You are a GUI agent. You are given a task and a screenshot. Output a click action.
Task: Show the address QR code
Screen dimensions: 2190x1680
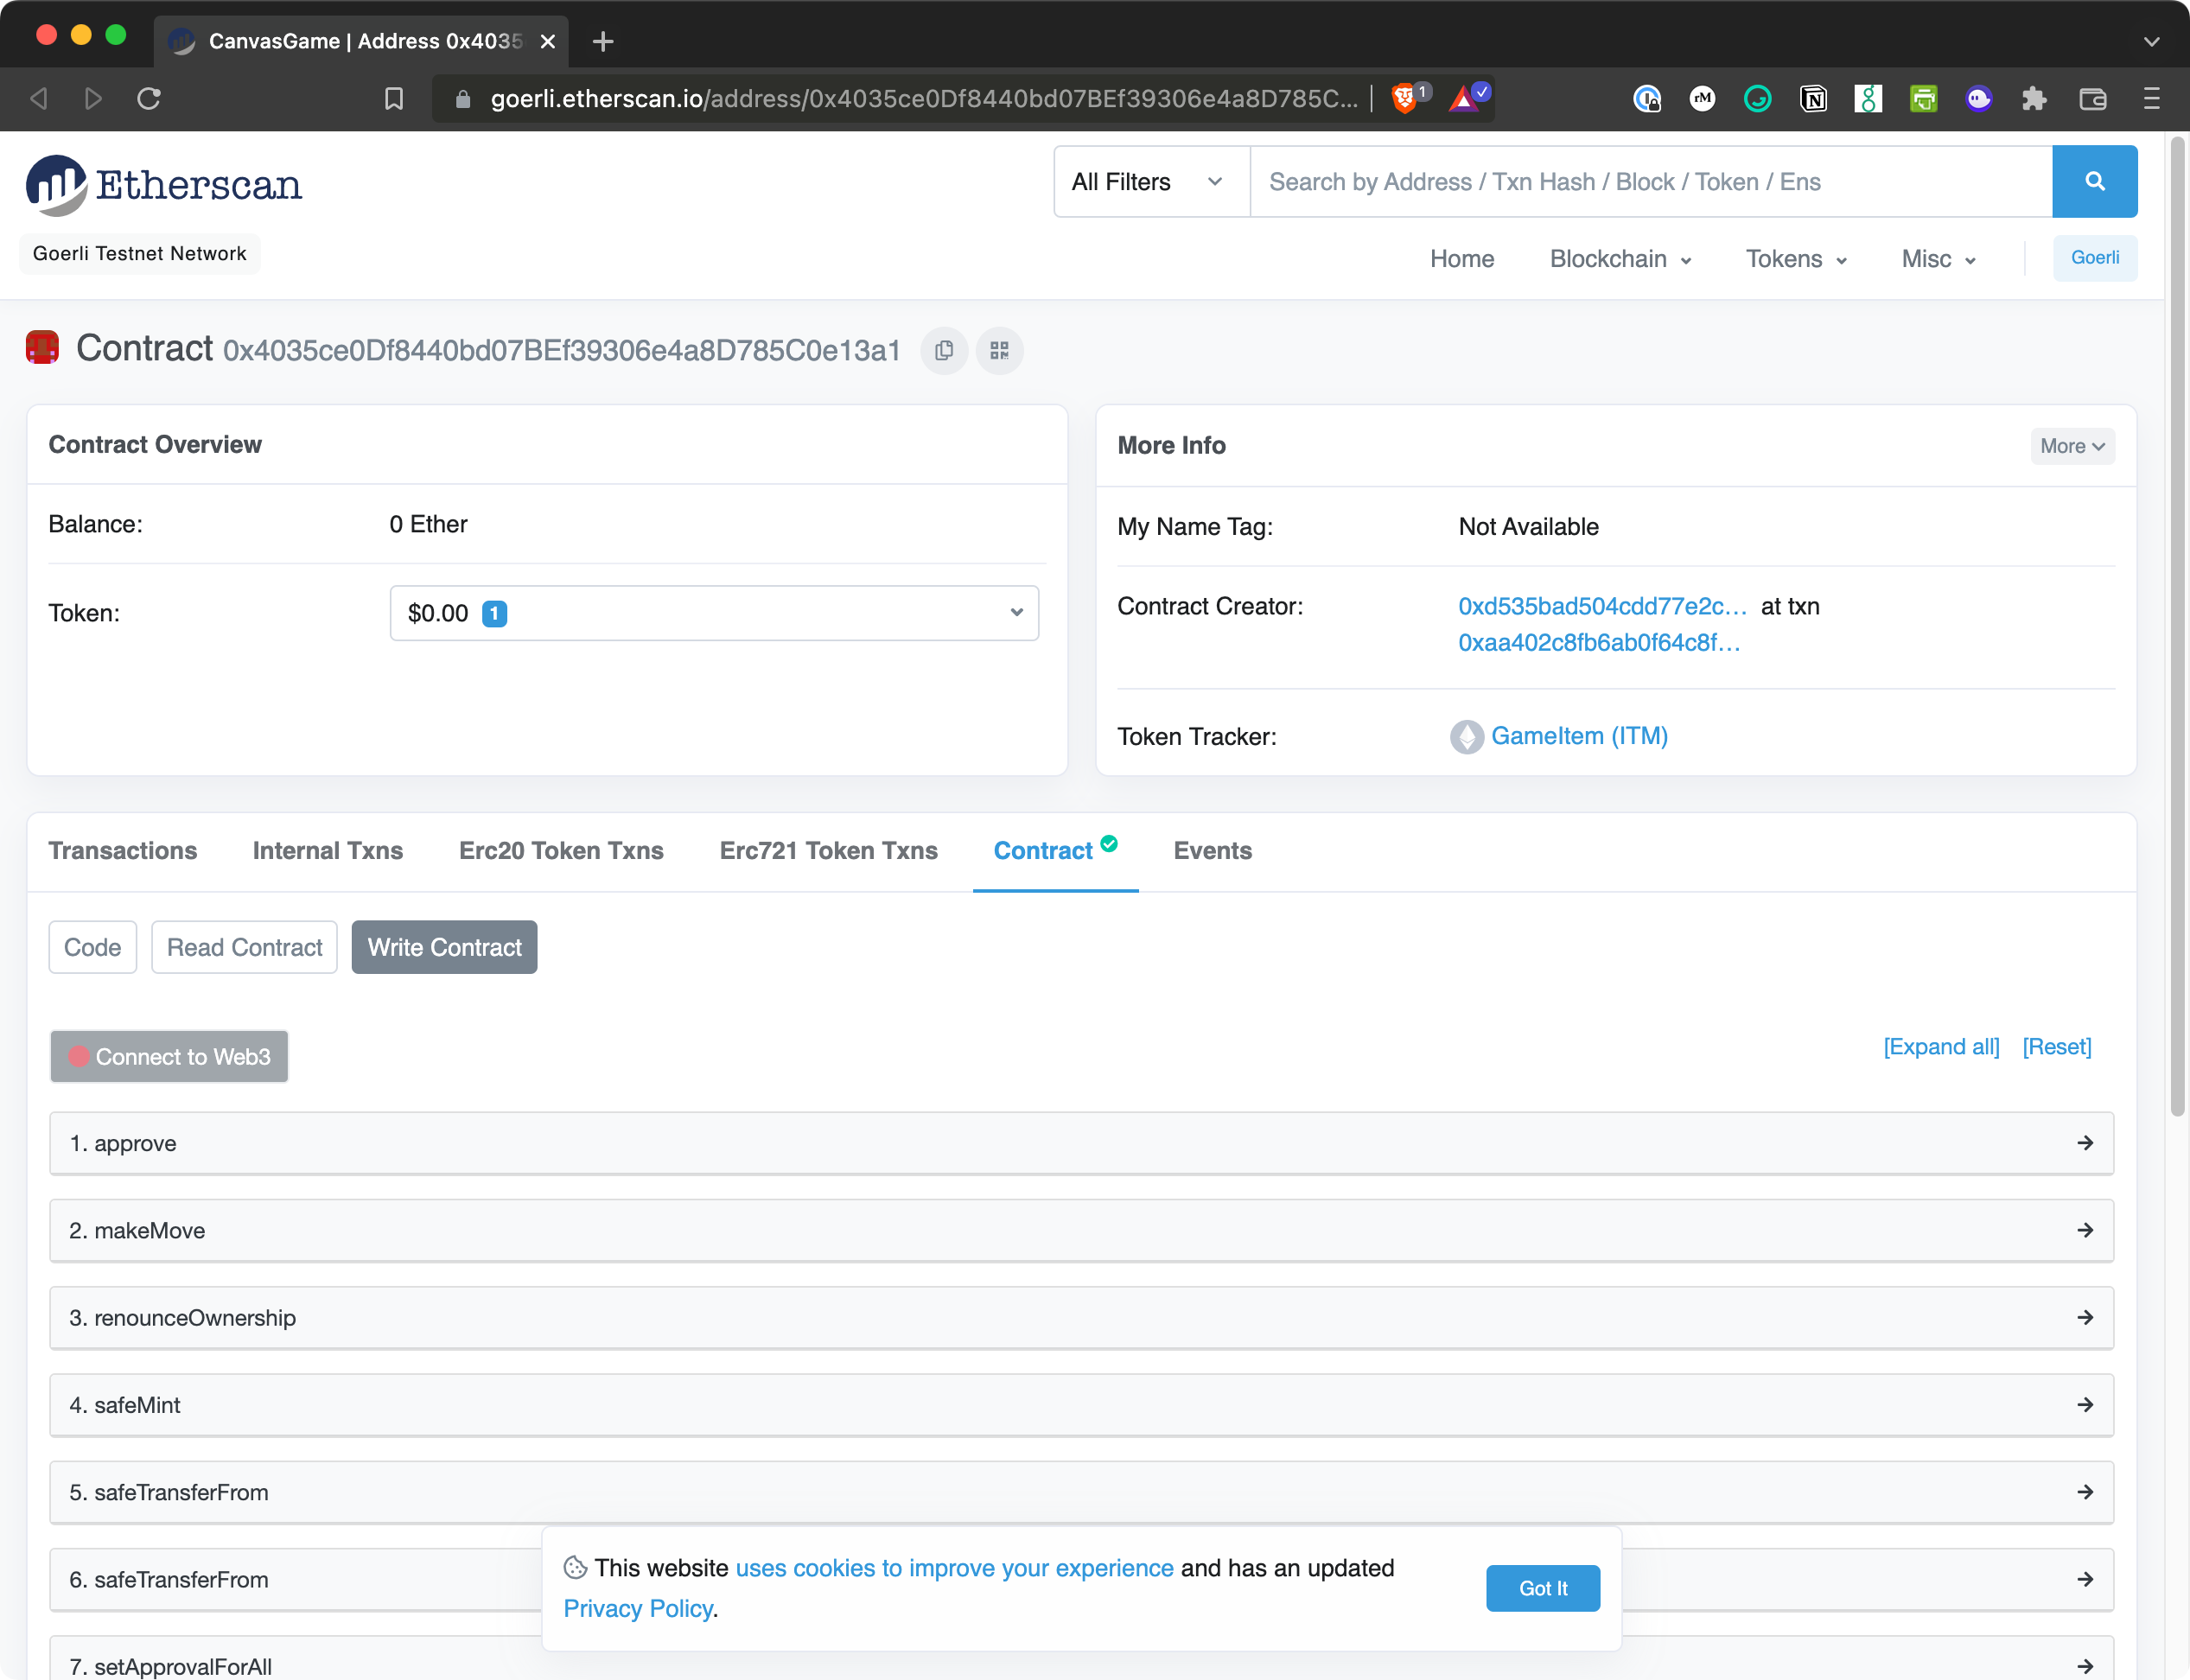pyautogui.click(x=999, y=351)
